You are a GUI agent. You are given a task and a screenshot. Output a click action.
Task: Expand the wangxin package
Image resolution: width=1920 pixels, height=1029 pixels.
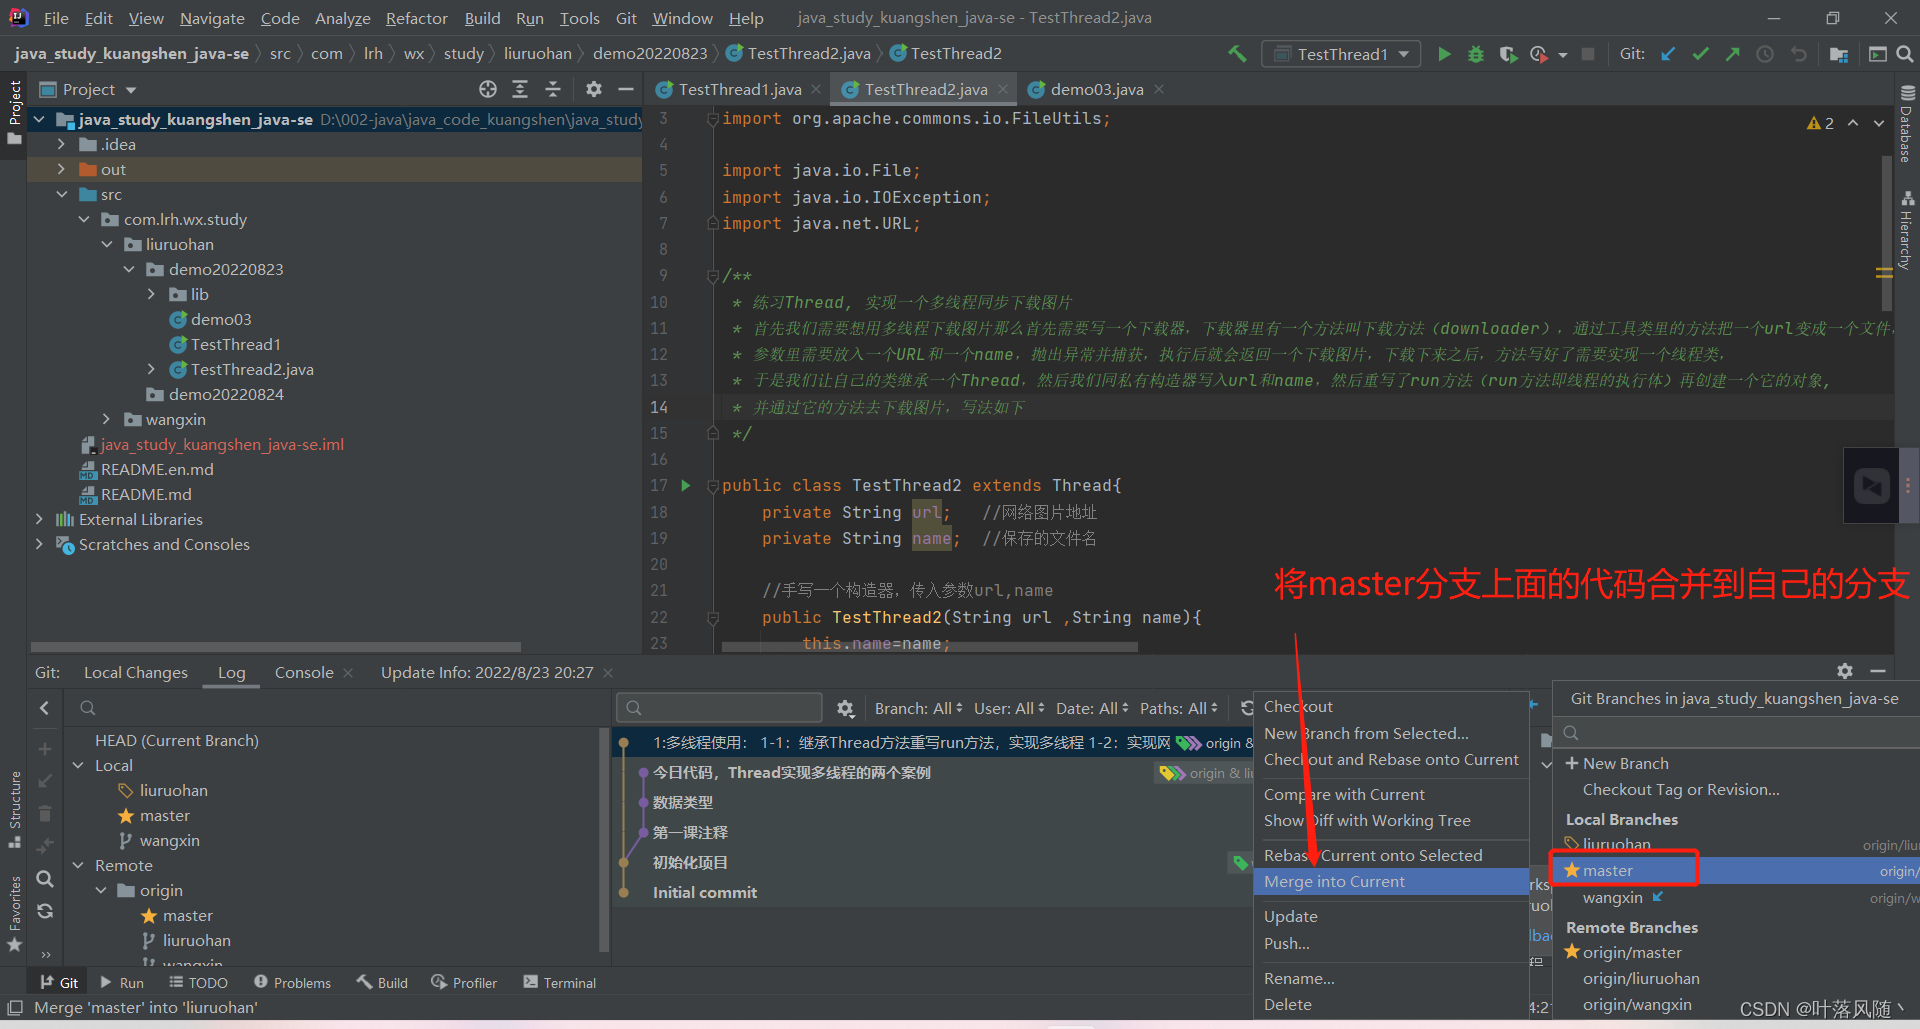[x=106, y=419]
